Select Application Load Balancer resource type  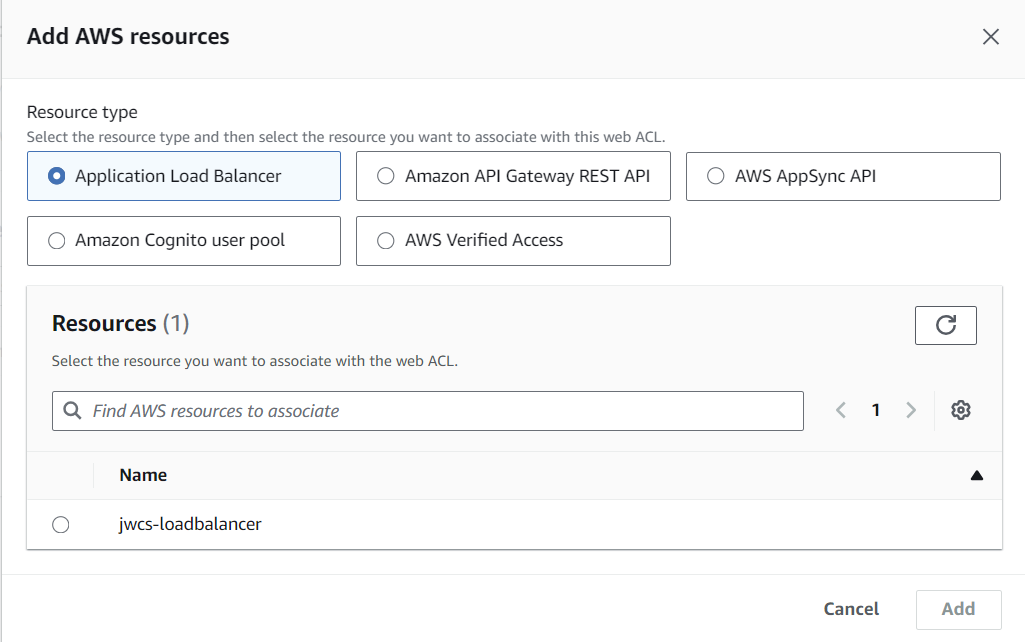click(184, 176)
